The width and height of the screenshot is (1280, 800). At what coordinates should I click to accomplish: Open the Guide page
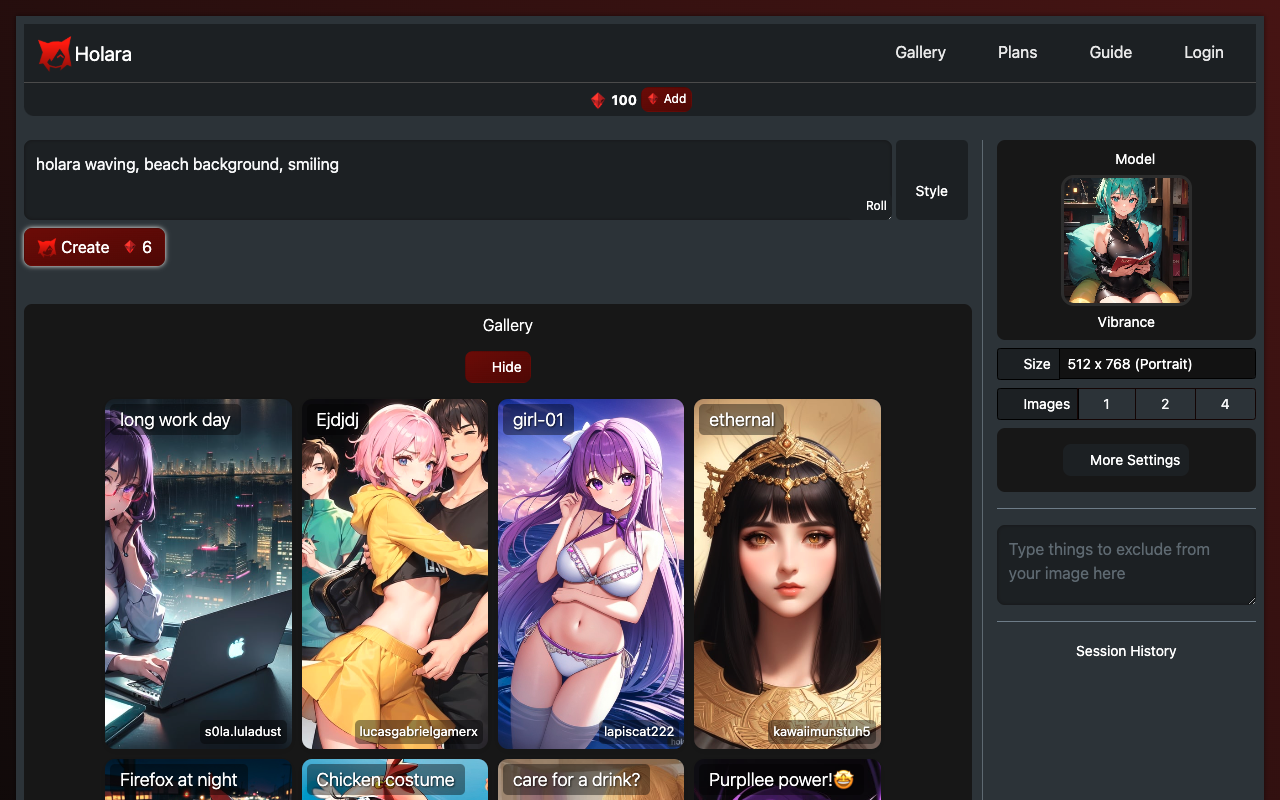tap(1110, 52)
